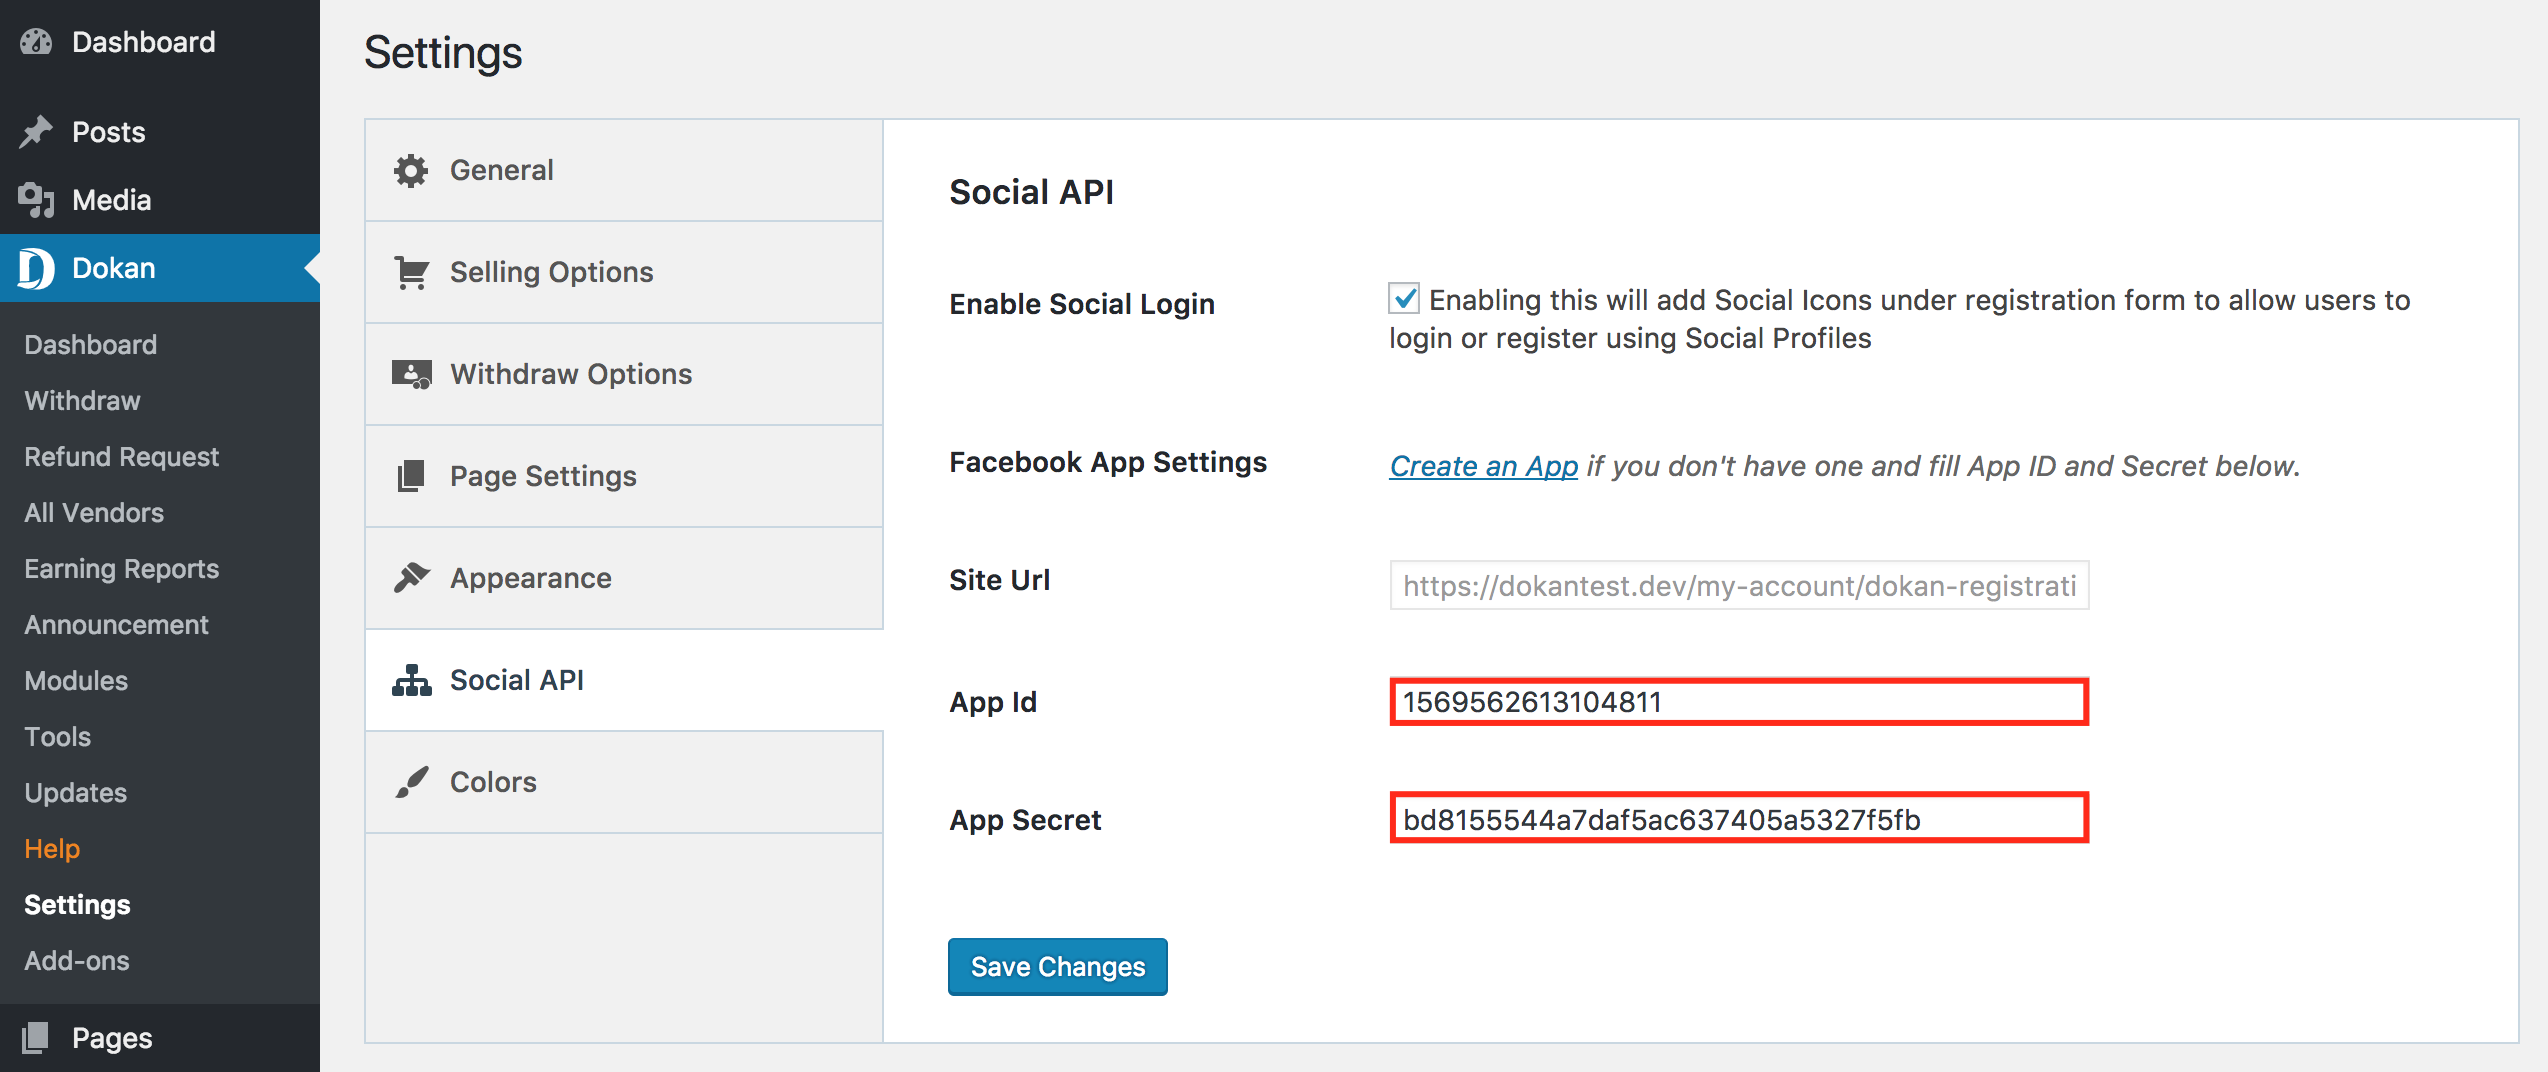Click the Social API section heading

(1031, 192)
